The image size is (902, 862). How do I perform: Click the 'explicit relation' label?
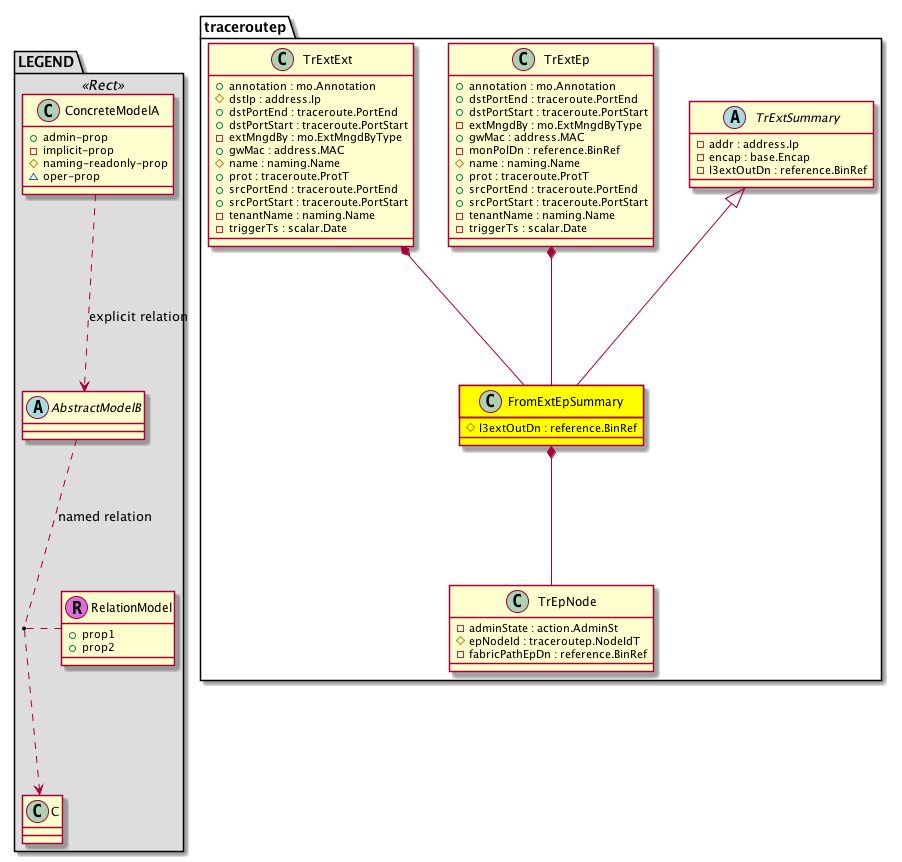point(138,317)
